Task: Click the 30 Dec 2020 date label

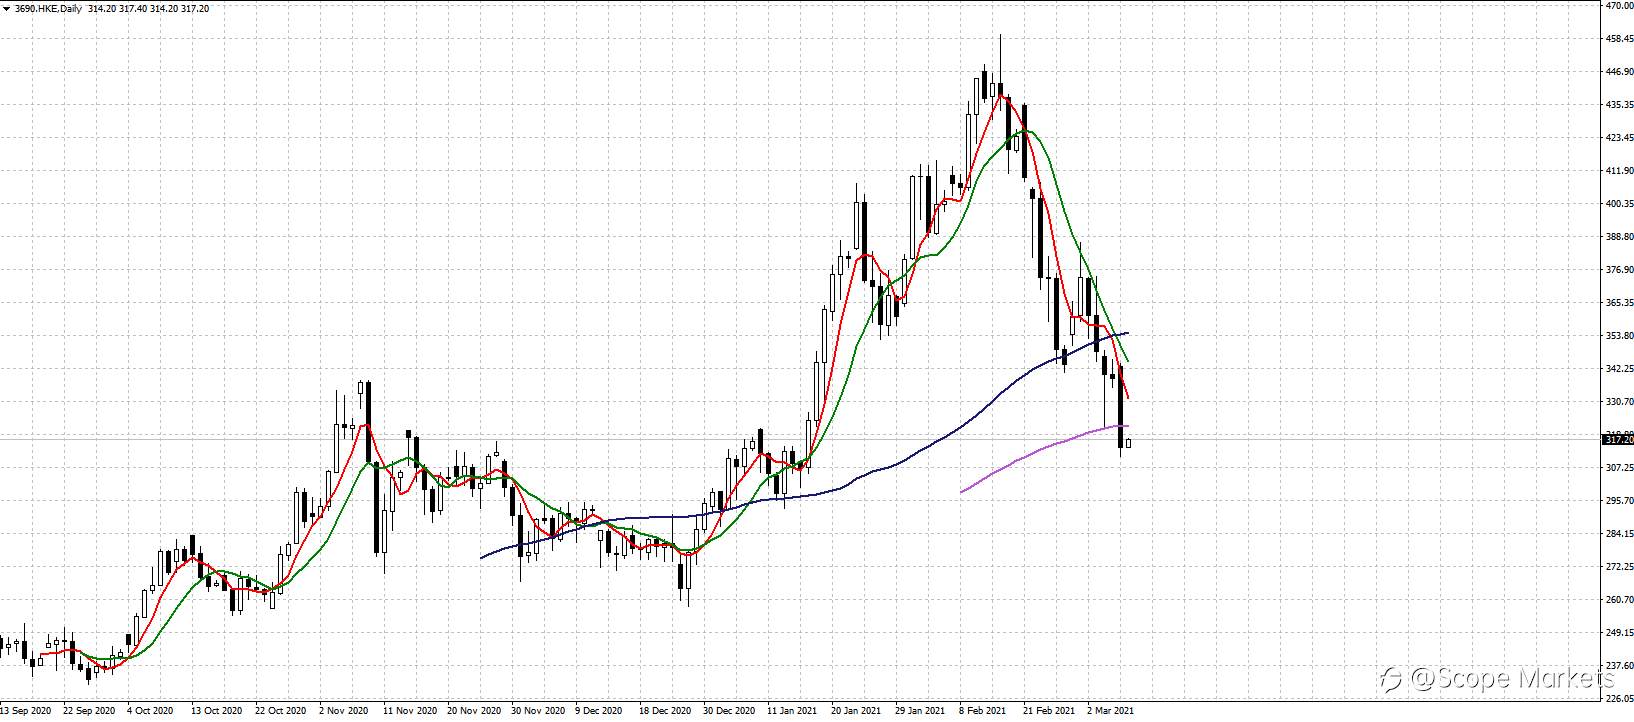Action: pos(729,712)
